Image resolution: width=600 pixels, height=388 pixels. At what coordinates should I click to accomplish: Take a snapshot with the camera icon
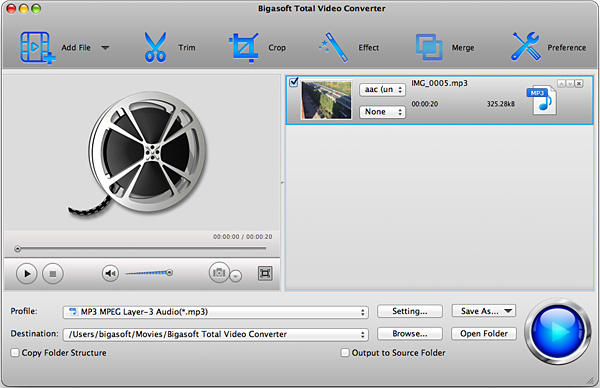click(219, 272)
